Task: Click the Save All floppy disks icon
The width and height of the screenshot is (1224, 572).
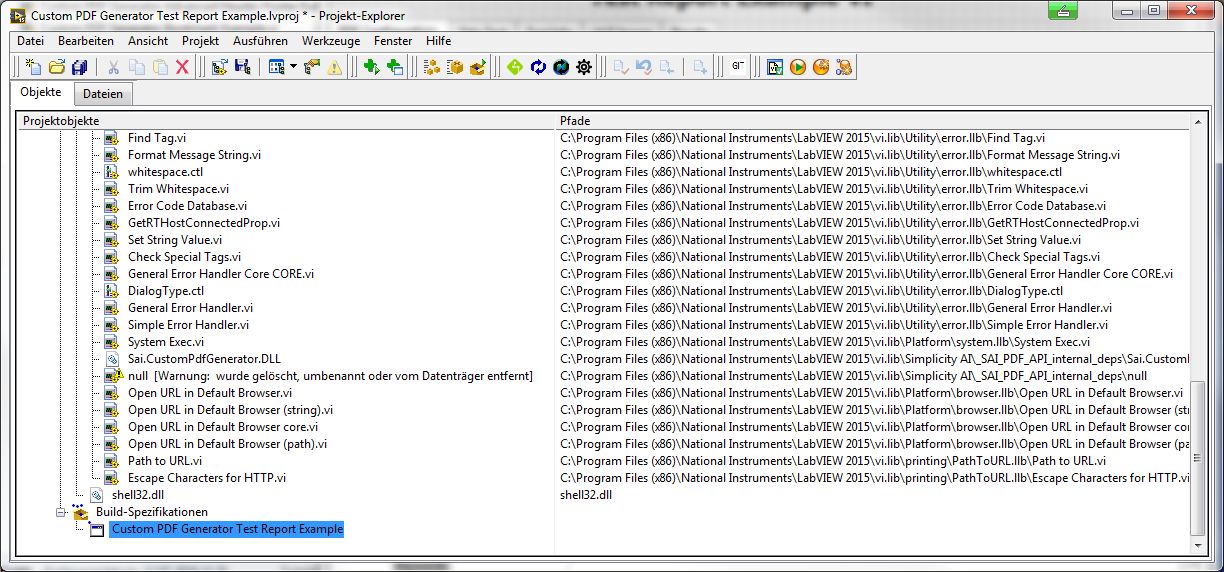Action: (80, 68)
